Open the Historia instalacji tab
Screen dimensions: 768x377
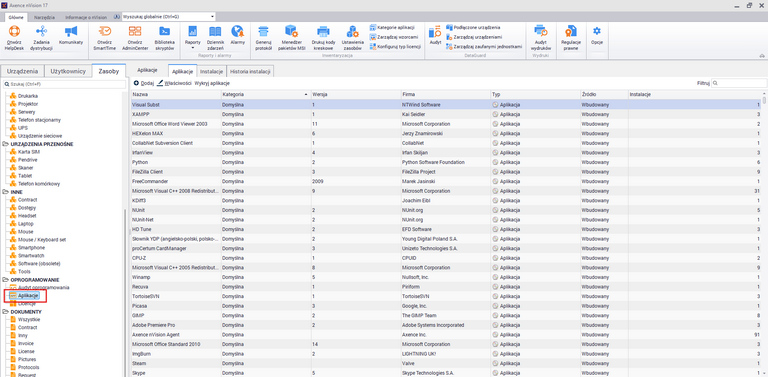[x=250, y=71]
